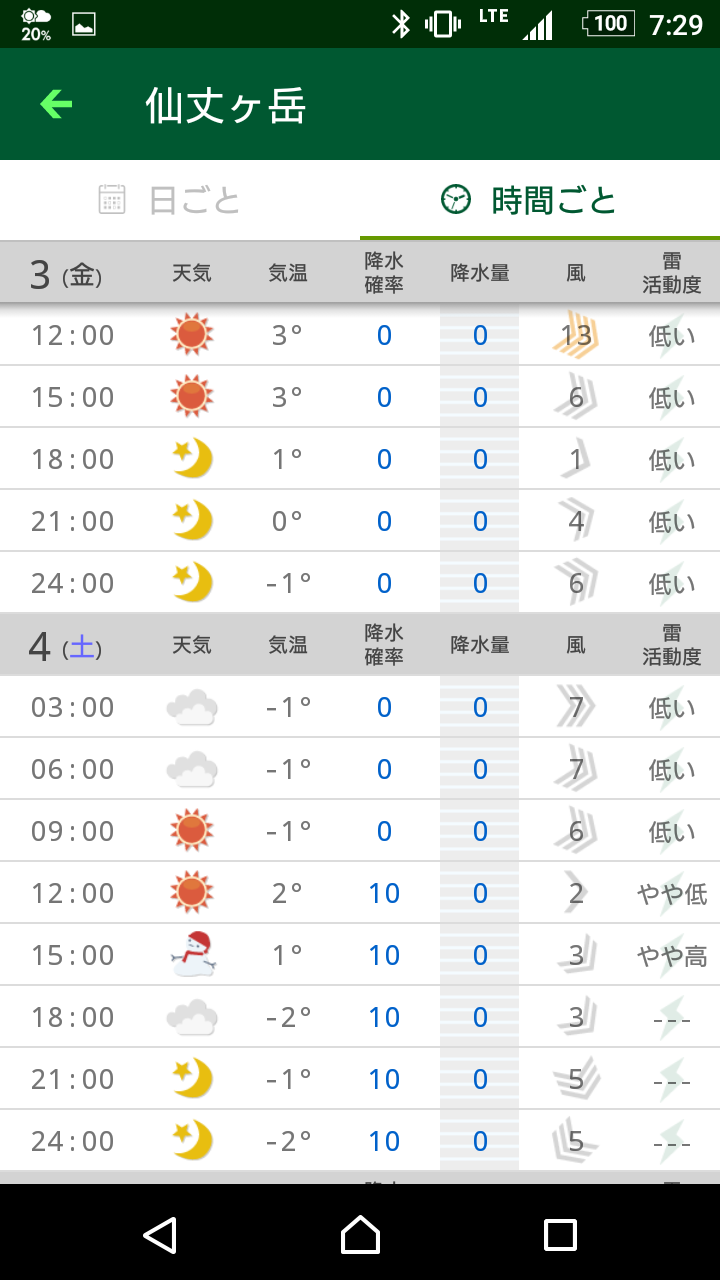Tap the orange wind arrow showing 13
This screenshot has width=720, height=1280.
click(576, 335)
